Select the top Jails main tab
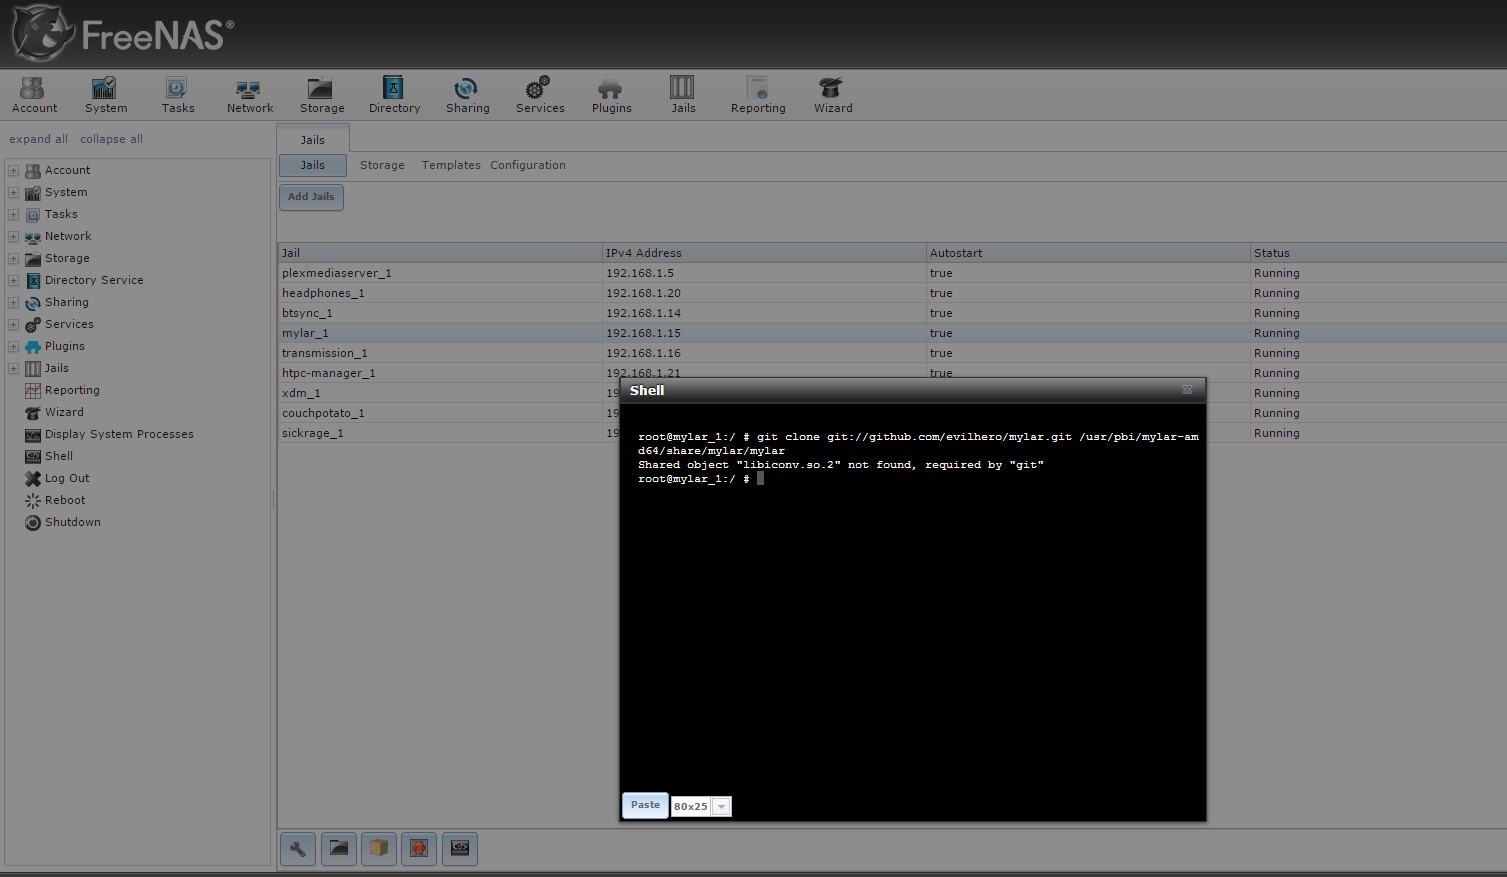 pyautogui.click(x=313, y=140)
